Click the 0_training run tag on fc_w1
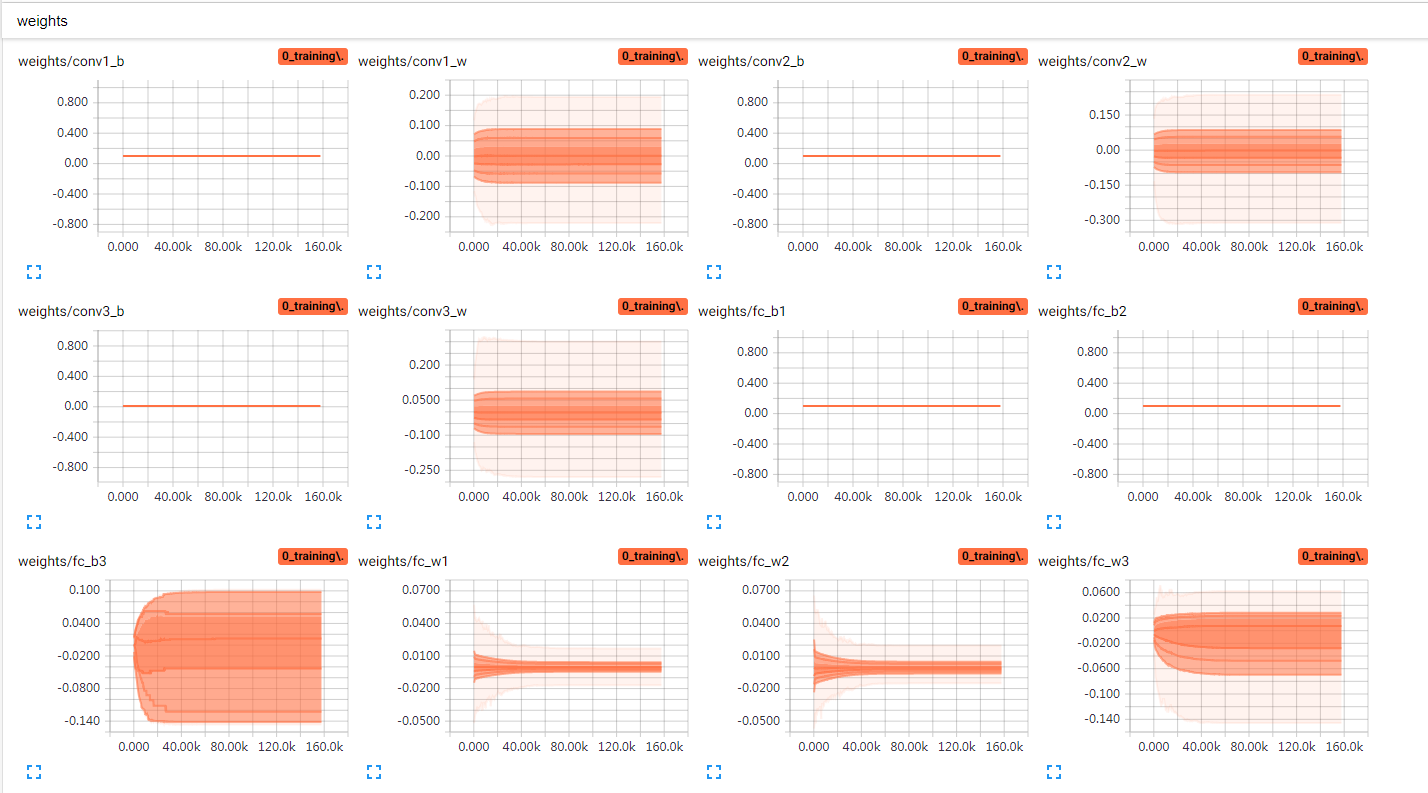This screenshot has width=1428, height=793. [x=653, y=556]
